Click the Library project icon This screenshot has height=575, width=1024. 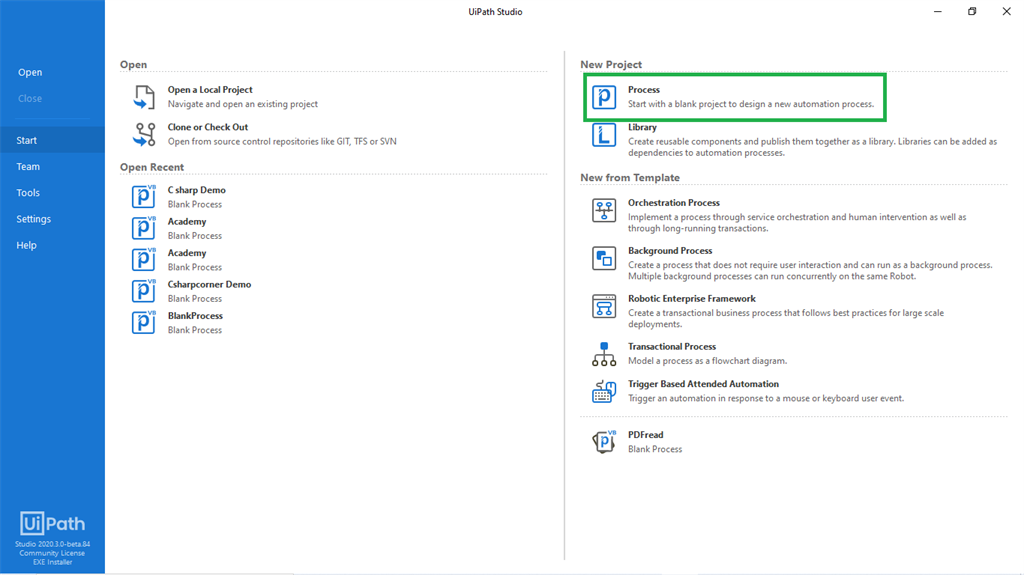pos(603,135)
